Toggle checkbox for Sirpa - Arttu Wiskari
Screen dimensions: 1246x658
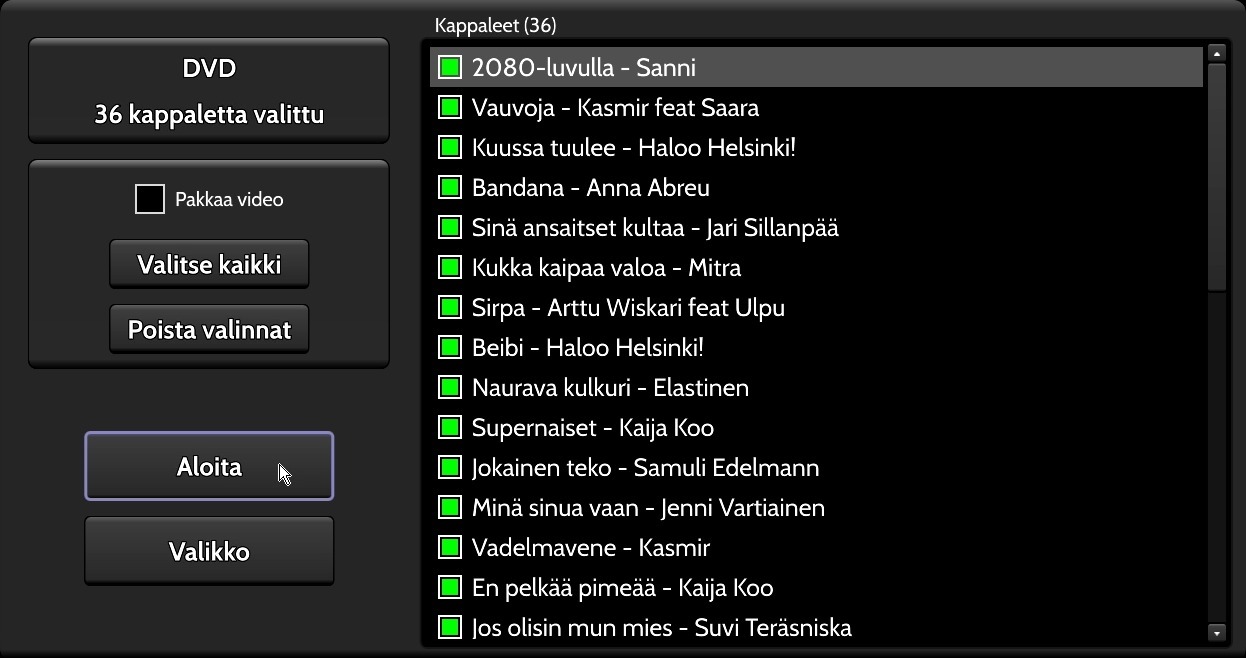pos(450,308)
